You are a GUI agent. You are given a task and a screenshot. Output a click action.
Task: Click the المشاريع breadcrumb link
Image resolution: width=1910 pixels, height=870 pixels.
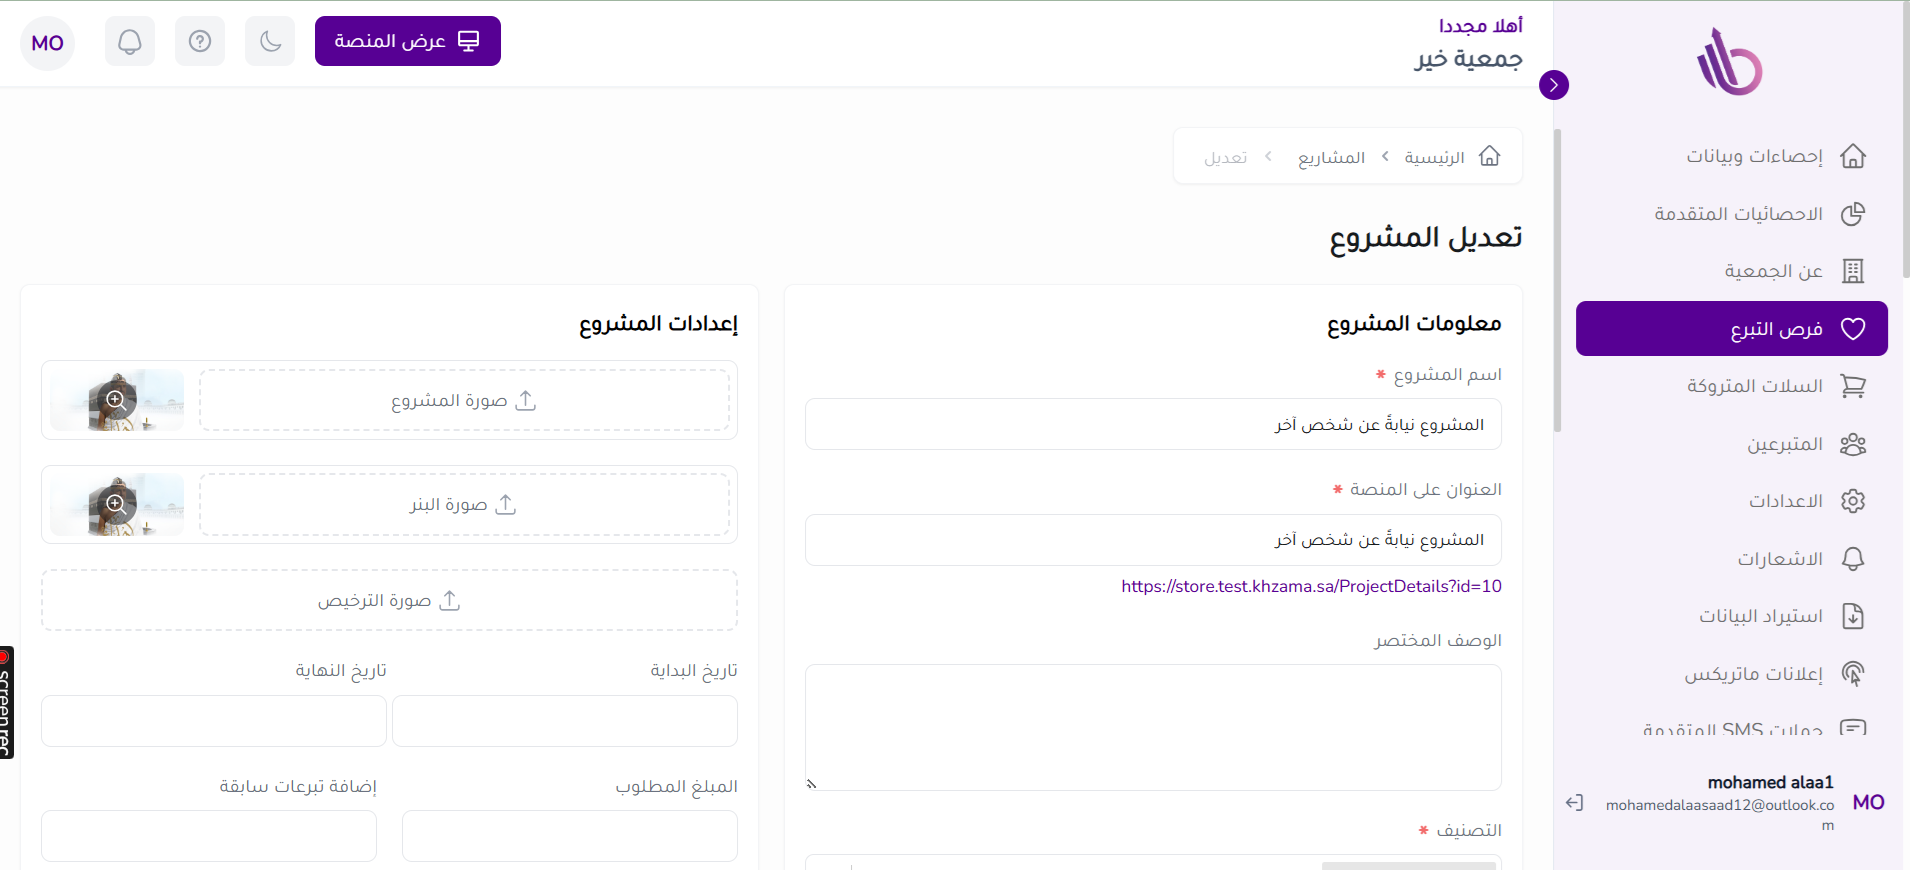(1331, 157)
